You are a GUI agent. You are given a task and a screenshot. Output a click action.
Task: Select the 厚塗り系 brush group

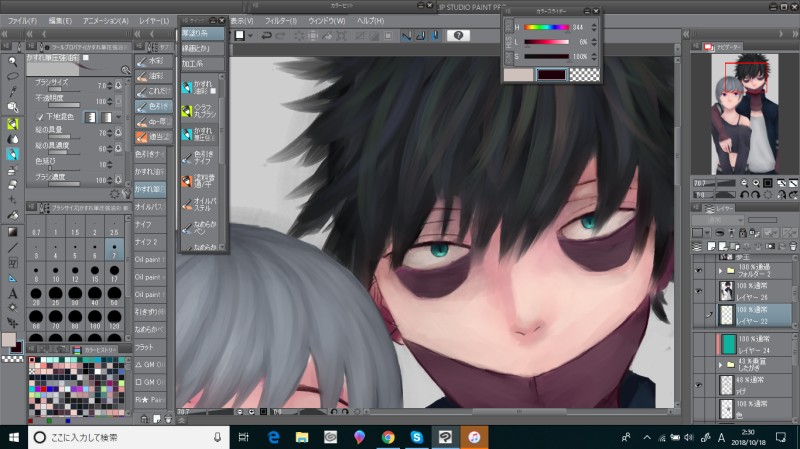click(202, 33)
